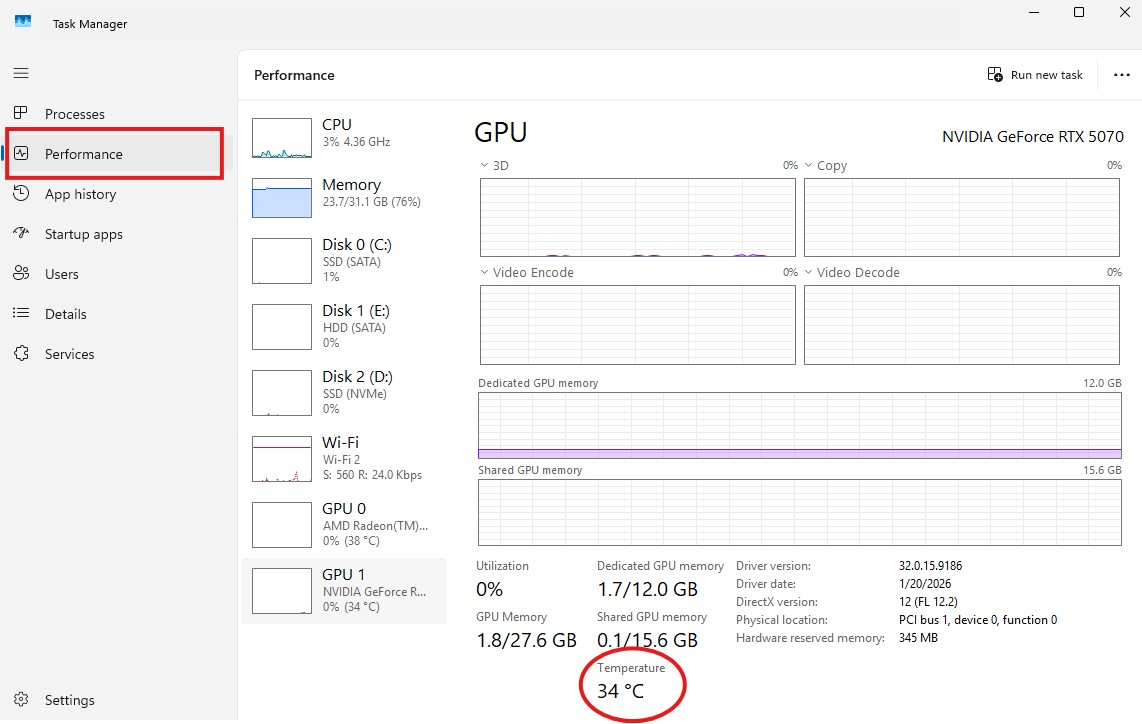Viewport: 1142px width, 724px height.
Task: Switch to the Users section
Action: (62, 274)
